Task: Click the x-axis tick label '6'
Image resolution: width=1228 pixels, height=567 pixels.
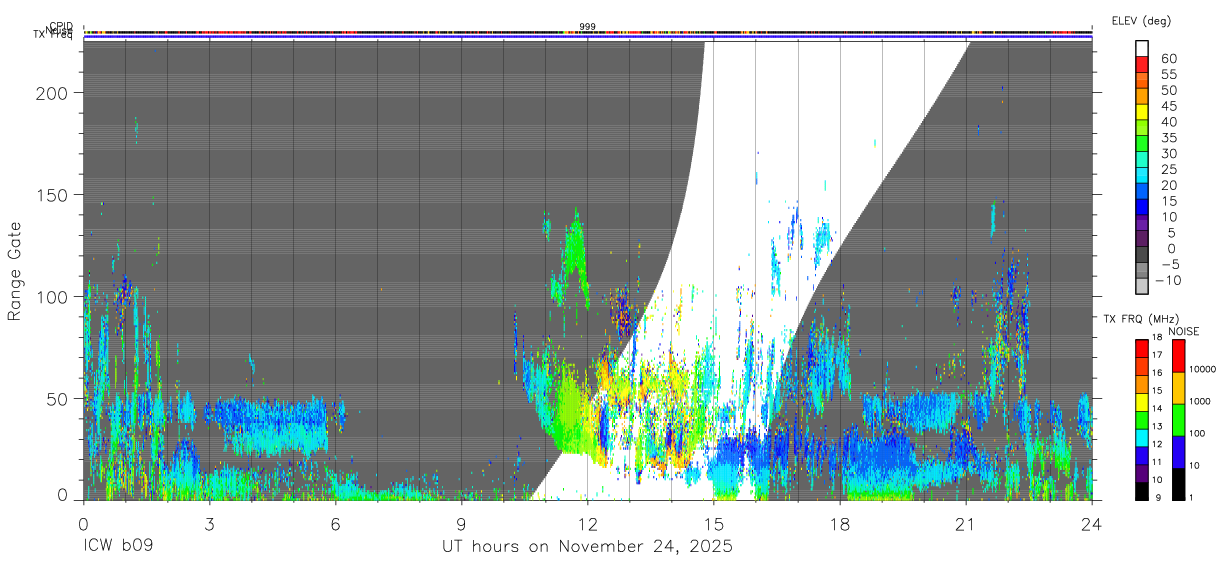Action: (335, 523)
